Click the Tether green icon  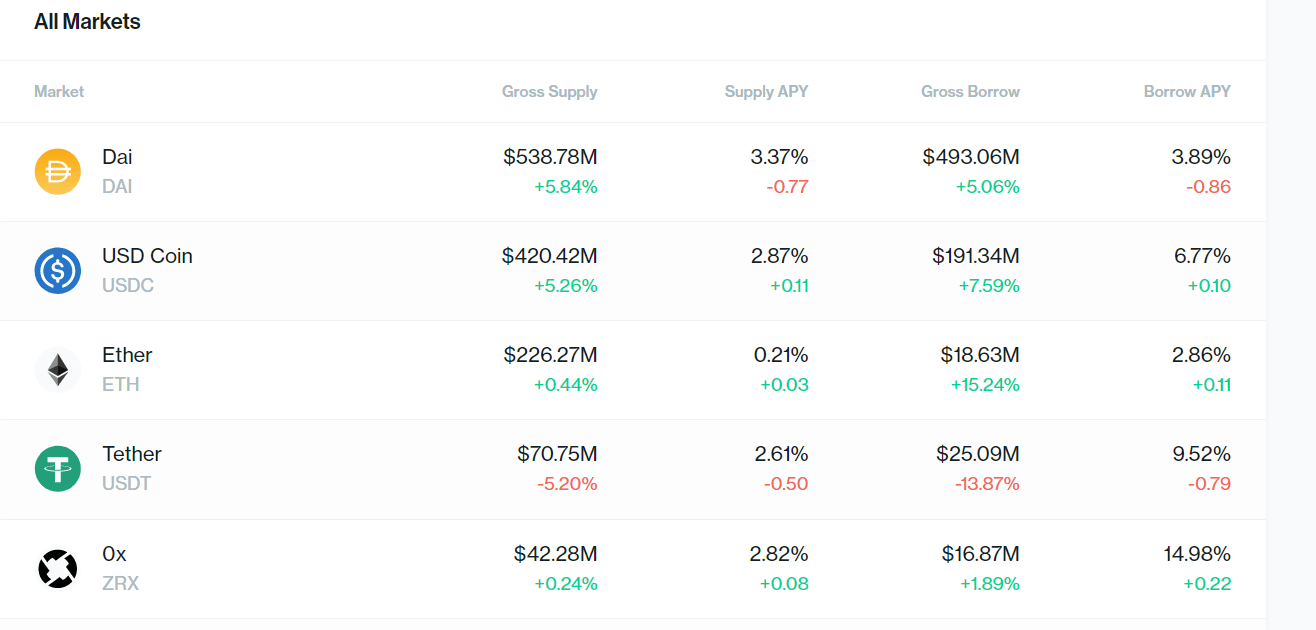[x=57, y=468]
